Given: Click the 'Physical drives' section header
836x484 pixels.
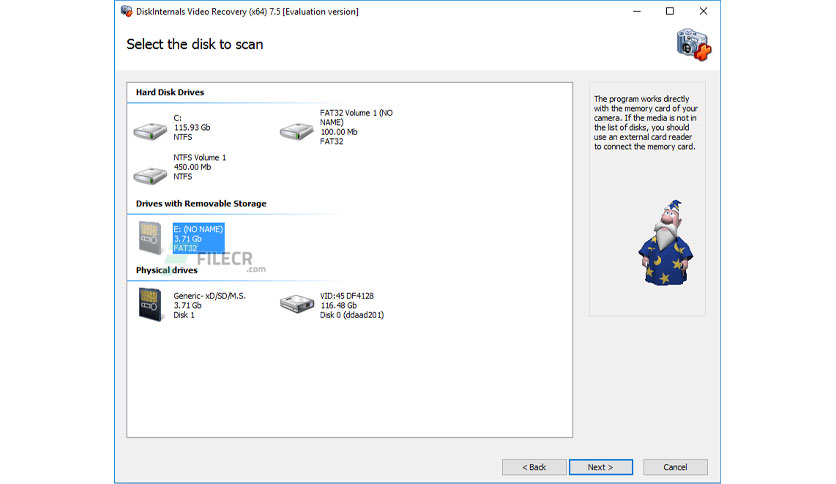Looking at the screenshot, I should pyautogui.click(x=167, y=270).
